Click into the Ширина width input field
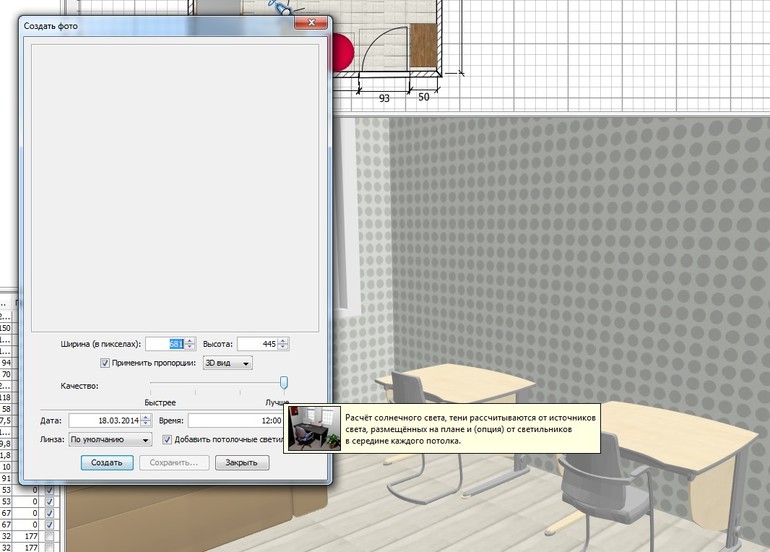The height and width of the screenshot is (552, 770). [165, 344]
